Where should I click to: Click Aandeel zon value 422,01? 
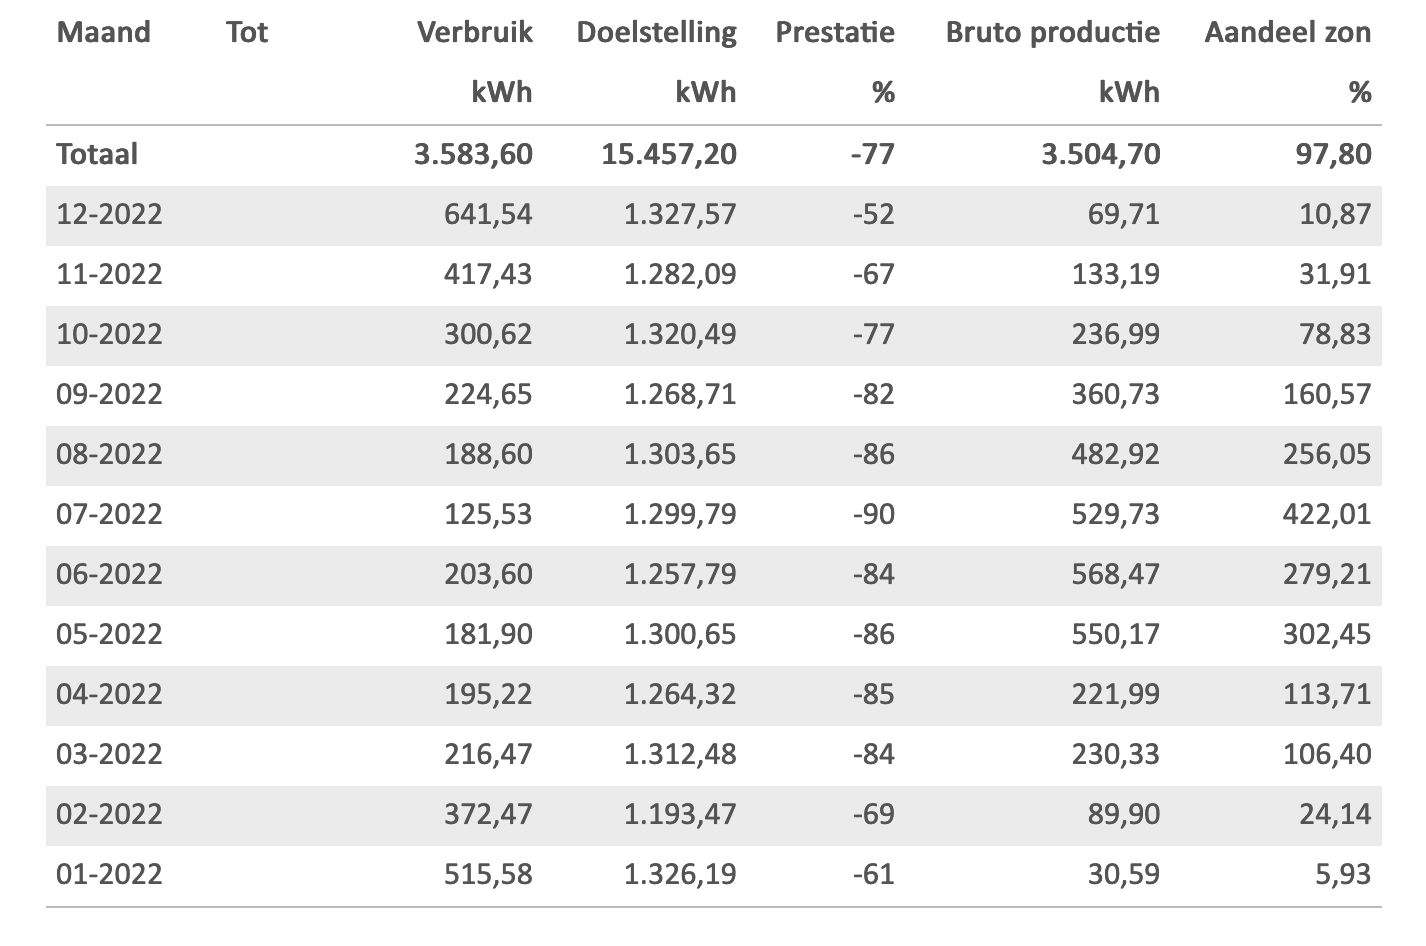click(1327, 514)
